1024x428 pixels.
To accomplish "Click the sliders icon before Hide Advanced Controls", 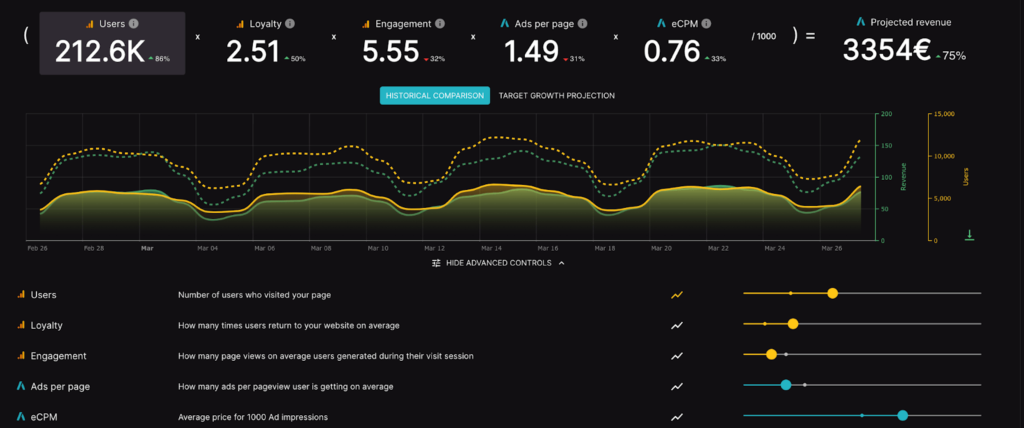I will tap(436, 263).
